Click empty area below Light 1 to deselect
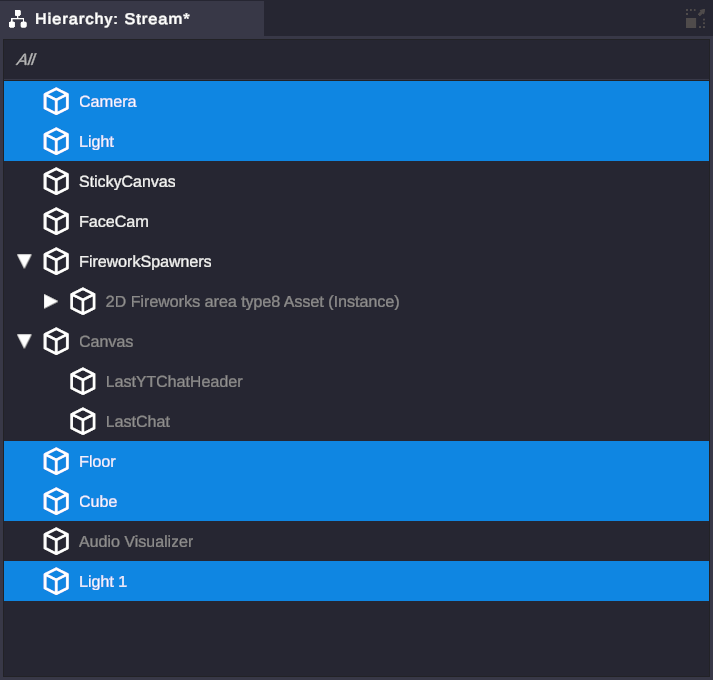Image resolution: width=713 pixels, height=680 pixels. pos(356,640)
